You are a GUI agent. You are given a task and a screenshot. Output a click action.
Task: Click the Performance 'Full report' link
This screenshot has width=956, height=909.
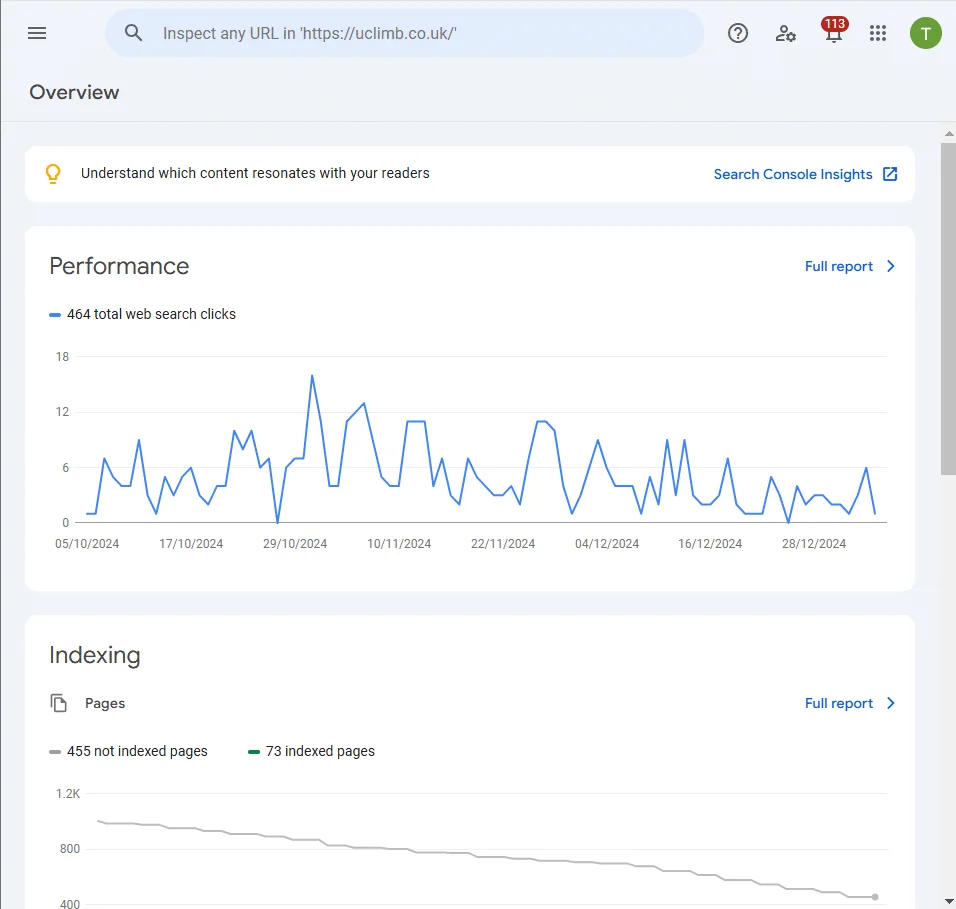click(x=839, y=266)
